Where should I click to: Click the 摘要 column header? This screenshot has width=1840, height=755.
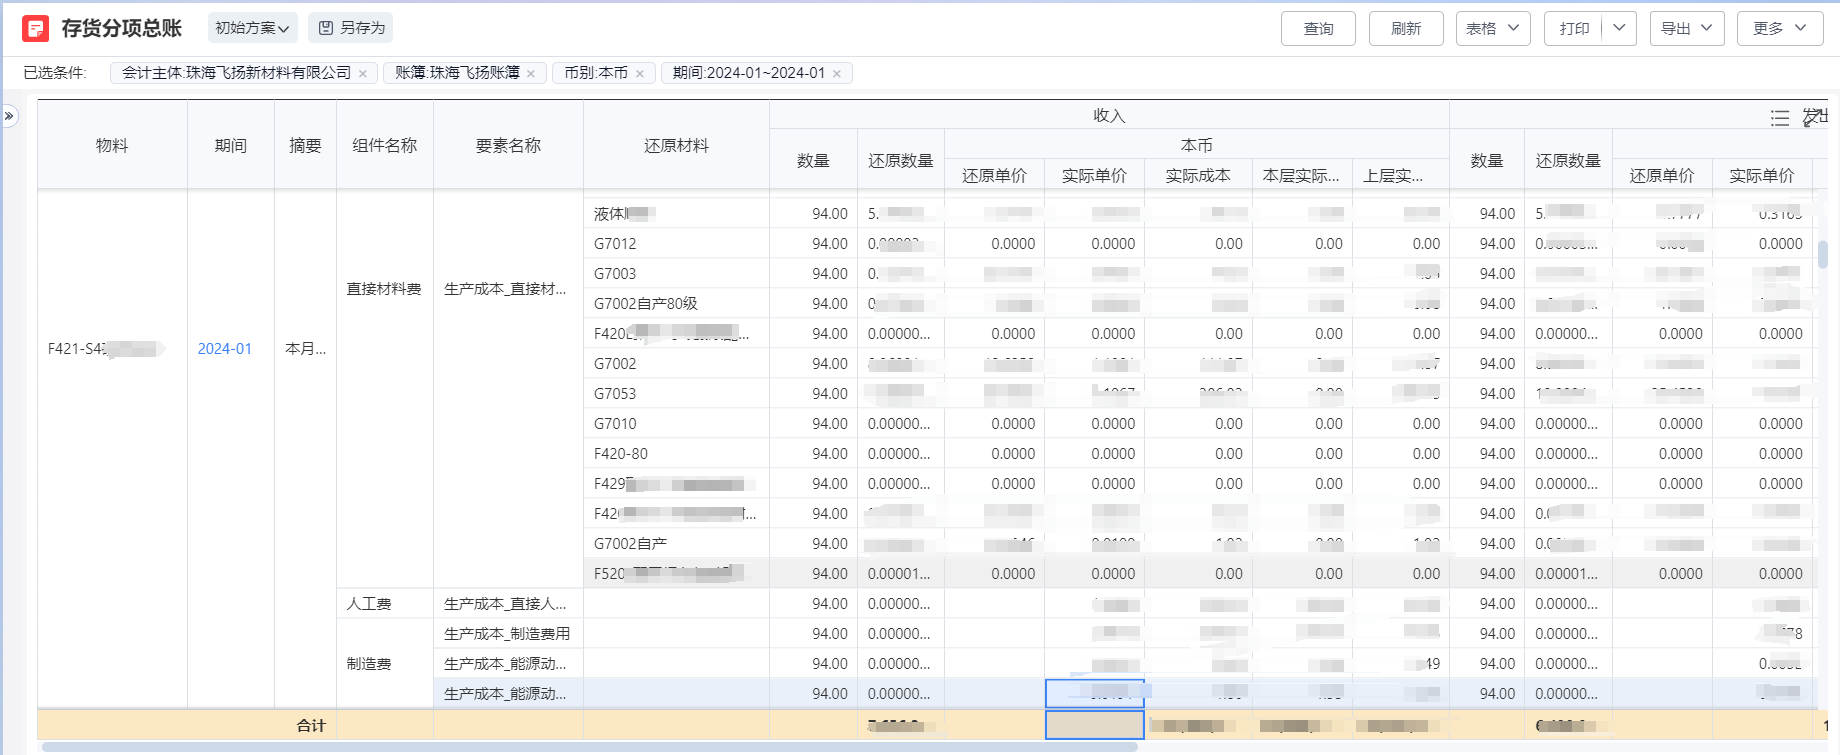tap(305, 145)
